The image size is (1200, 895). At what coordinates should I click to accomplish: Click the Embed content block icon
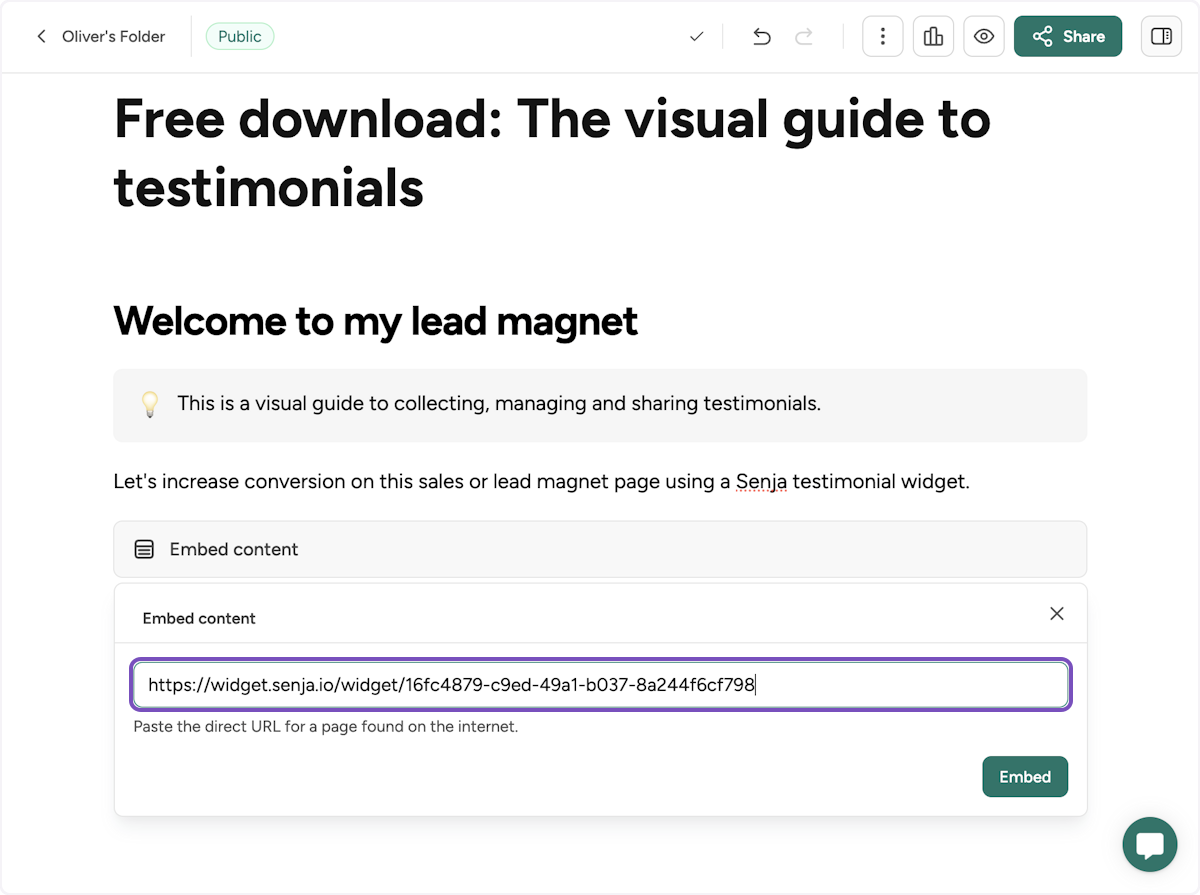[x=144, y=549]
